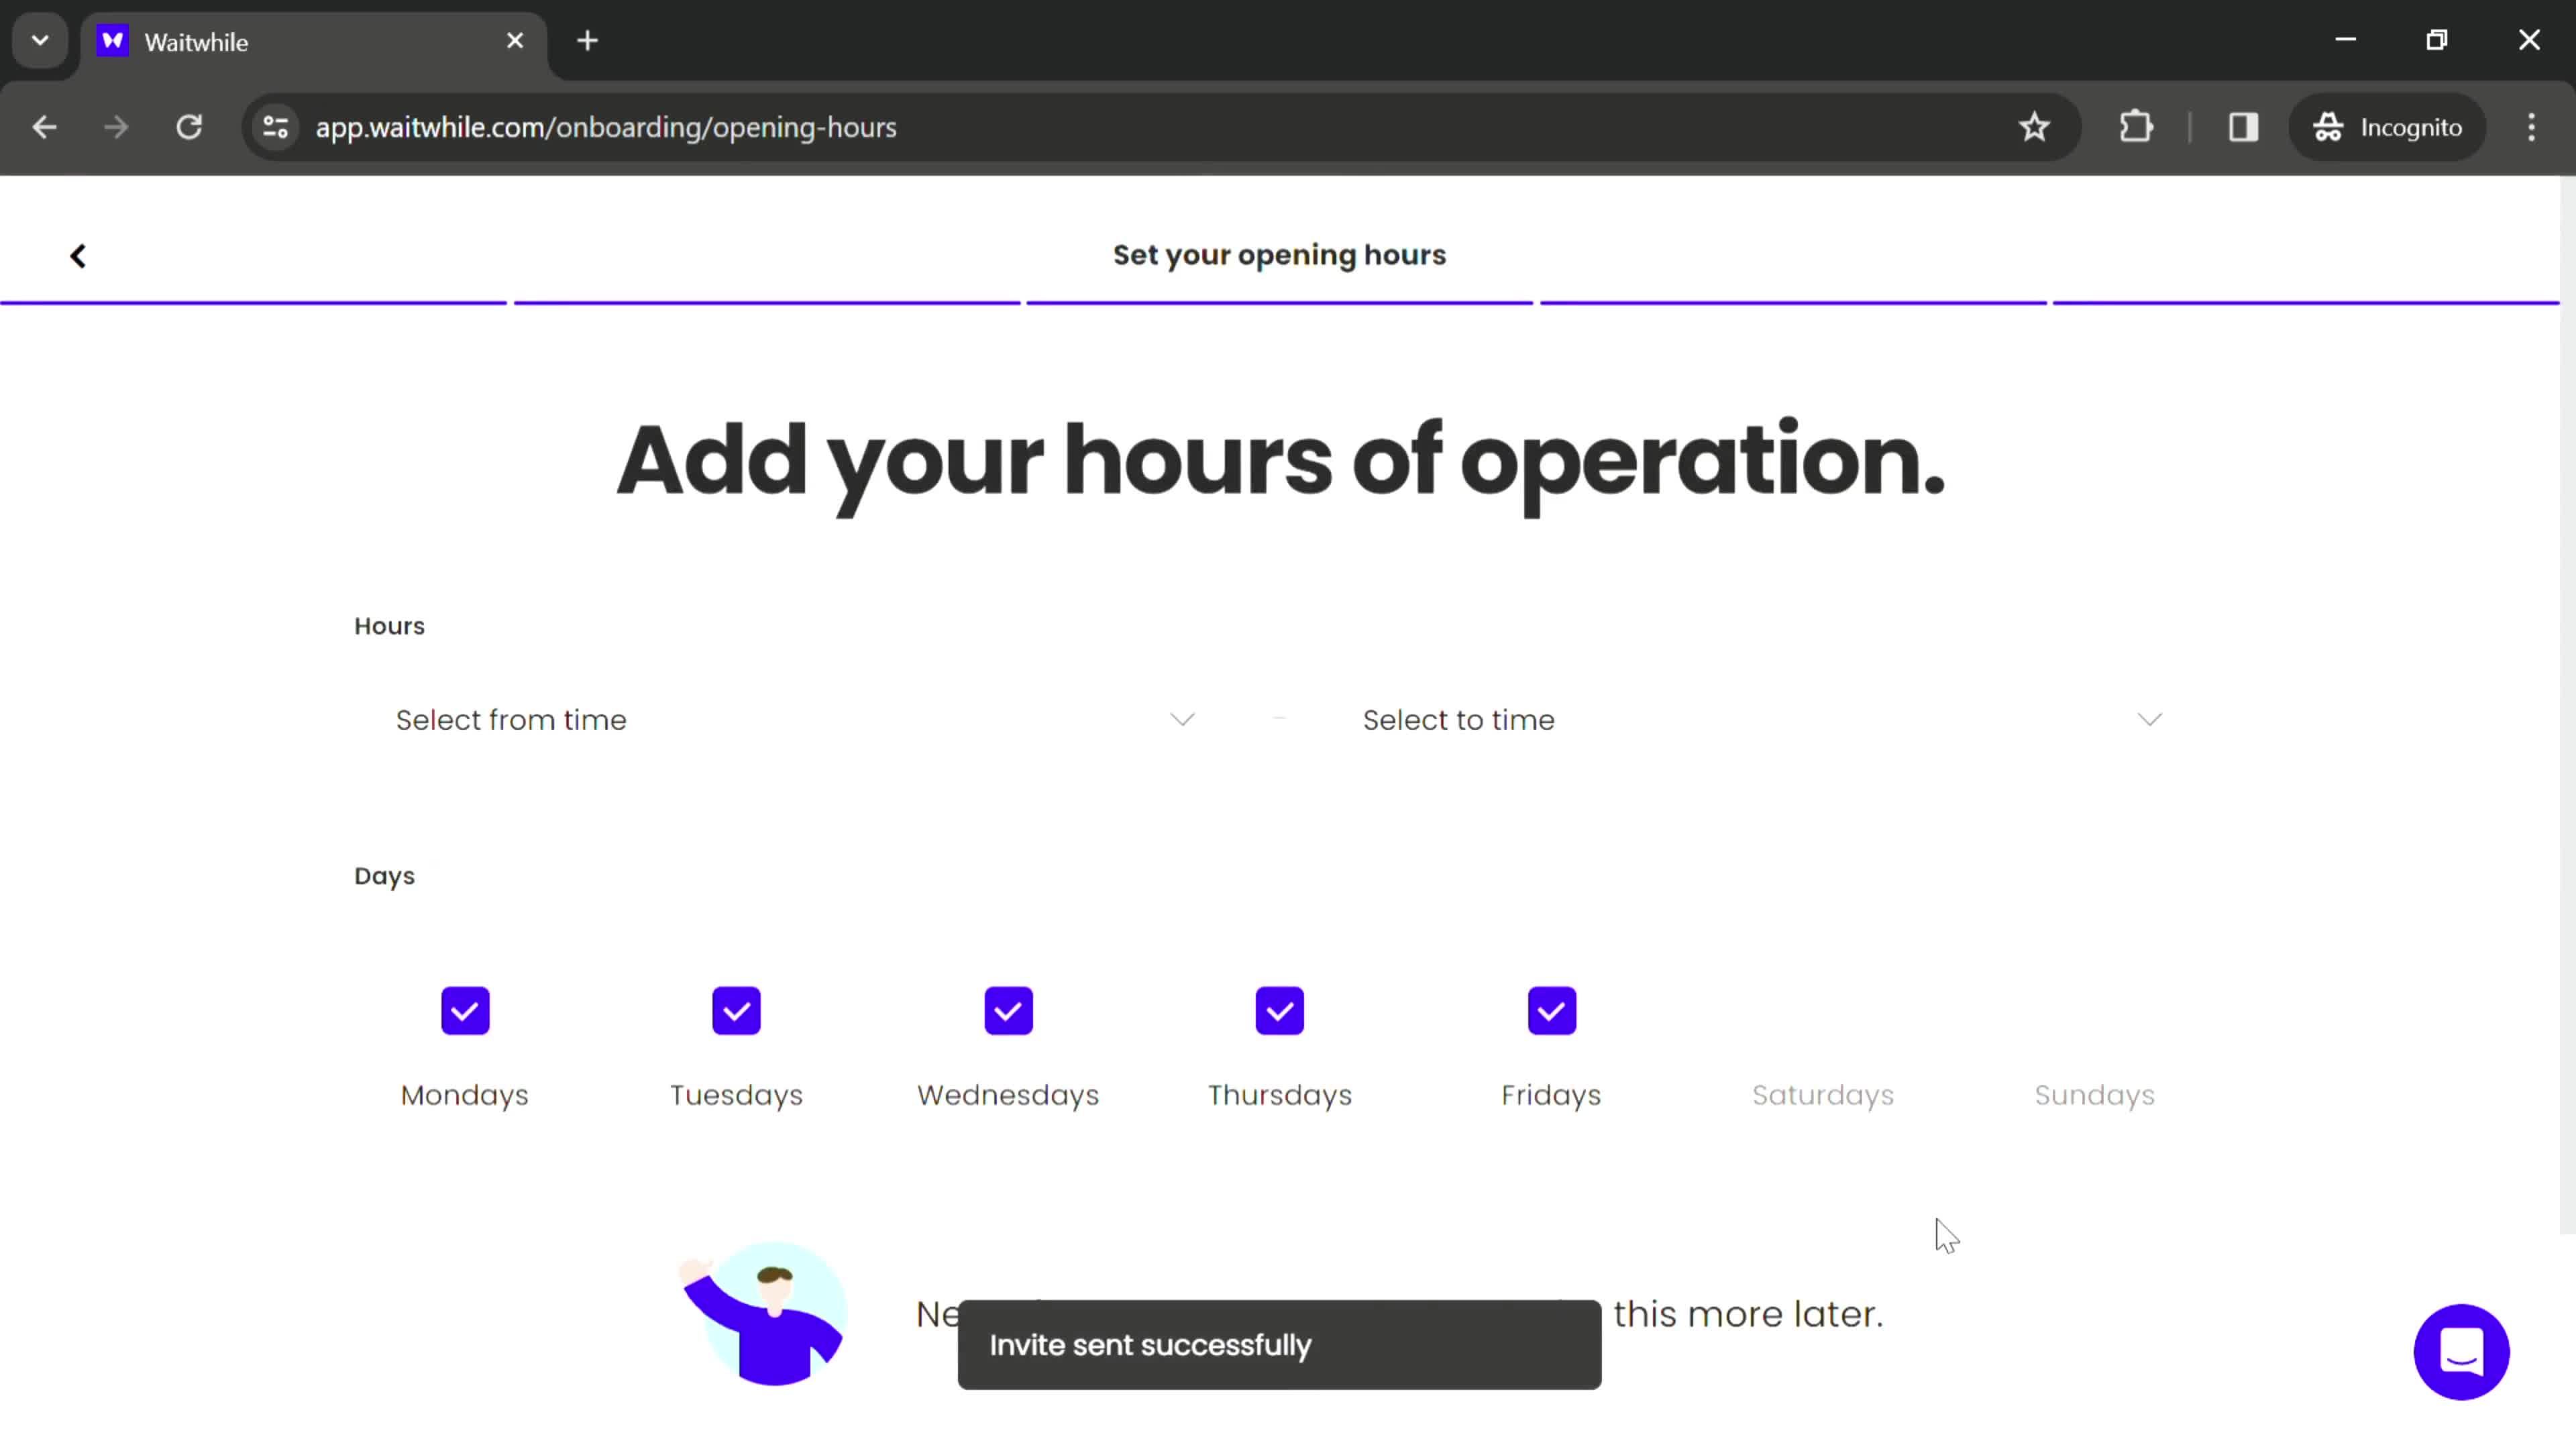2576x1449 pixels.
Task: Reload the Waitwhile page
Action: [x=189, y=127]
